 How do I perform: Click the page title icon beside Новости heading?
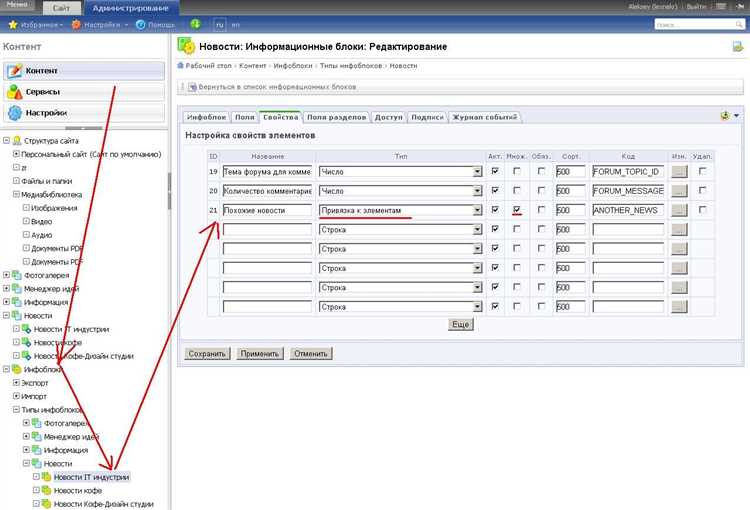click(x=187, y=46)
